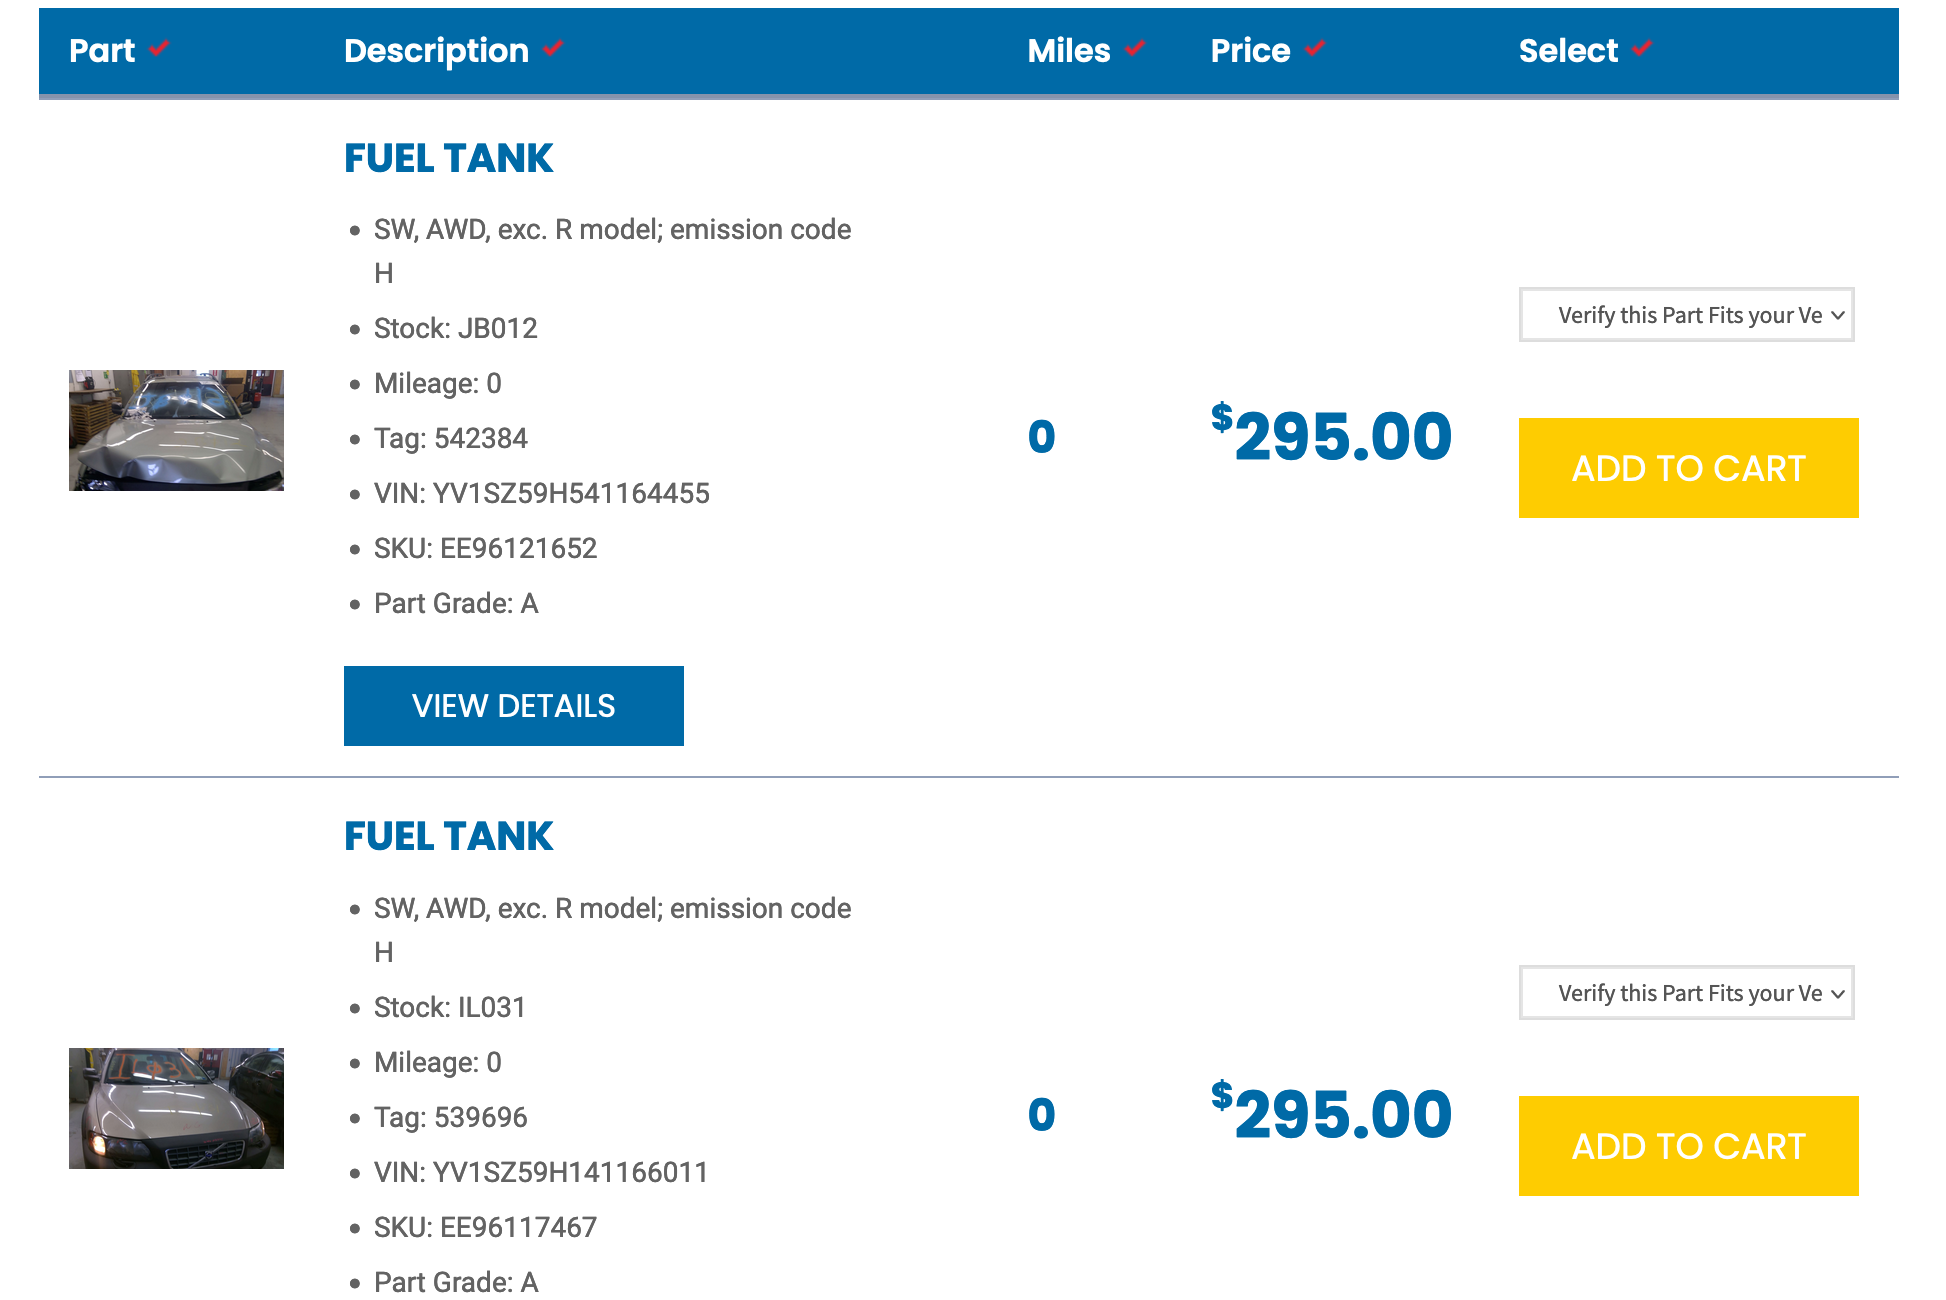Screen dimensions: 1946x1300
Task: Click the sort checkmark icon beside Description
Action: click(x=554, y=48)
